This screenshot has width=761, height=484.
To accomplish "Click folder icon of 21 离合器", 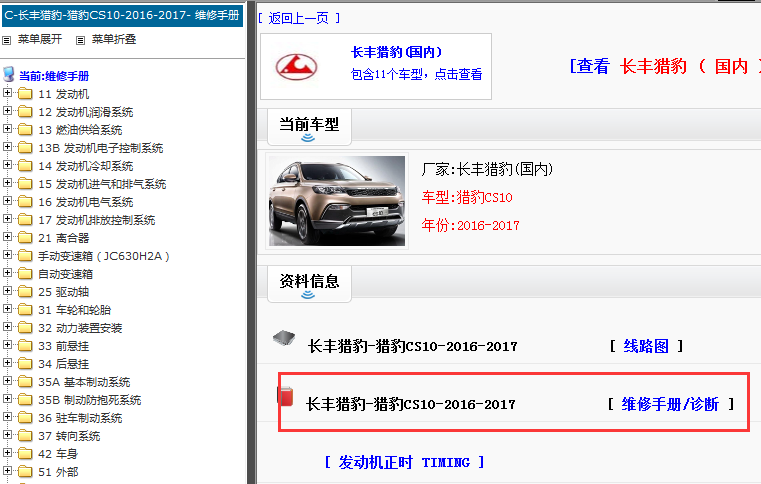I will [25, 237].
